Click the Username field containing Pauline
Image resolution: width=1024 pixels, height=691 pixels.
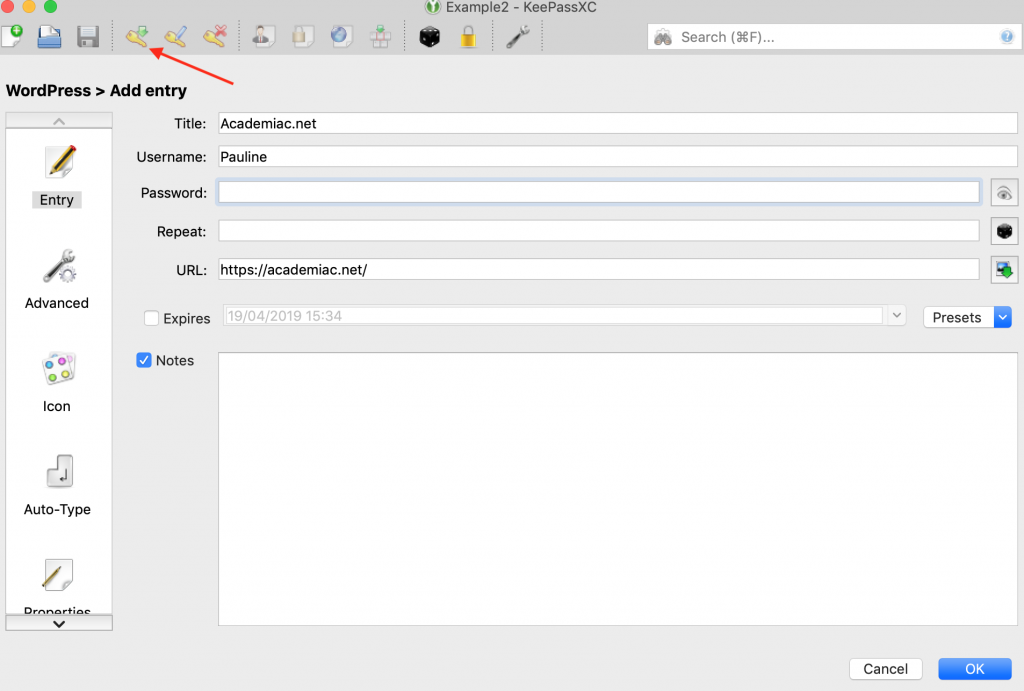[x=617, y=157]
